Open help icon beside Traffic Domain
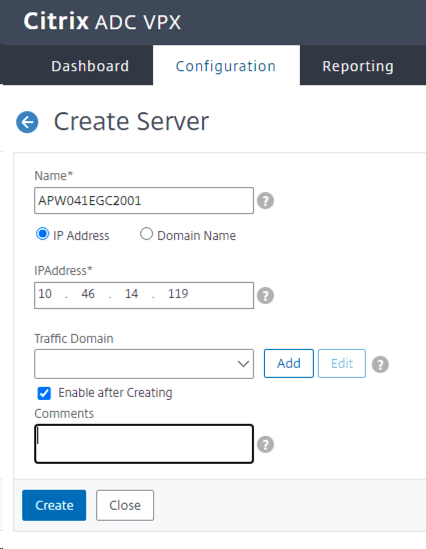The width and height of the screenshot is (426, 549). 380,364
